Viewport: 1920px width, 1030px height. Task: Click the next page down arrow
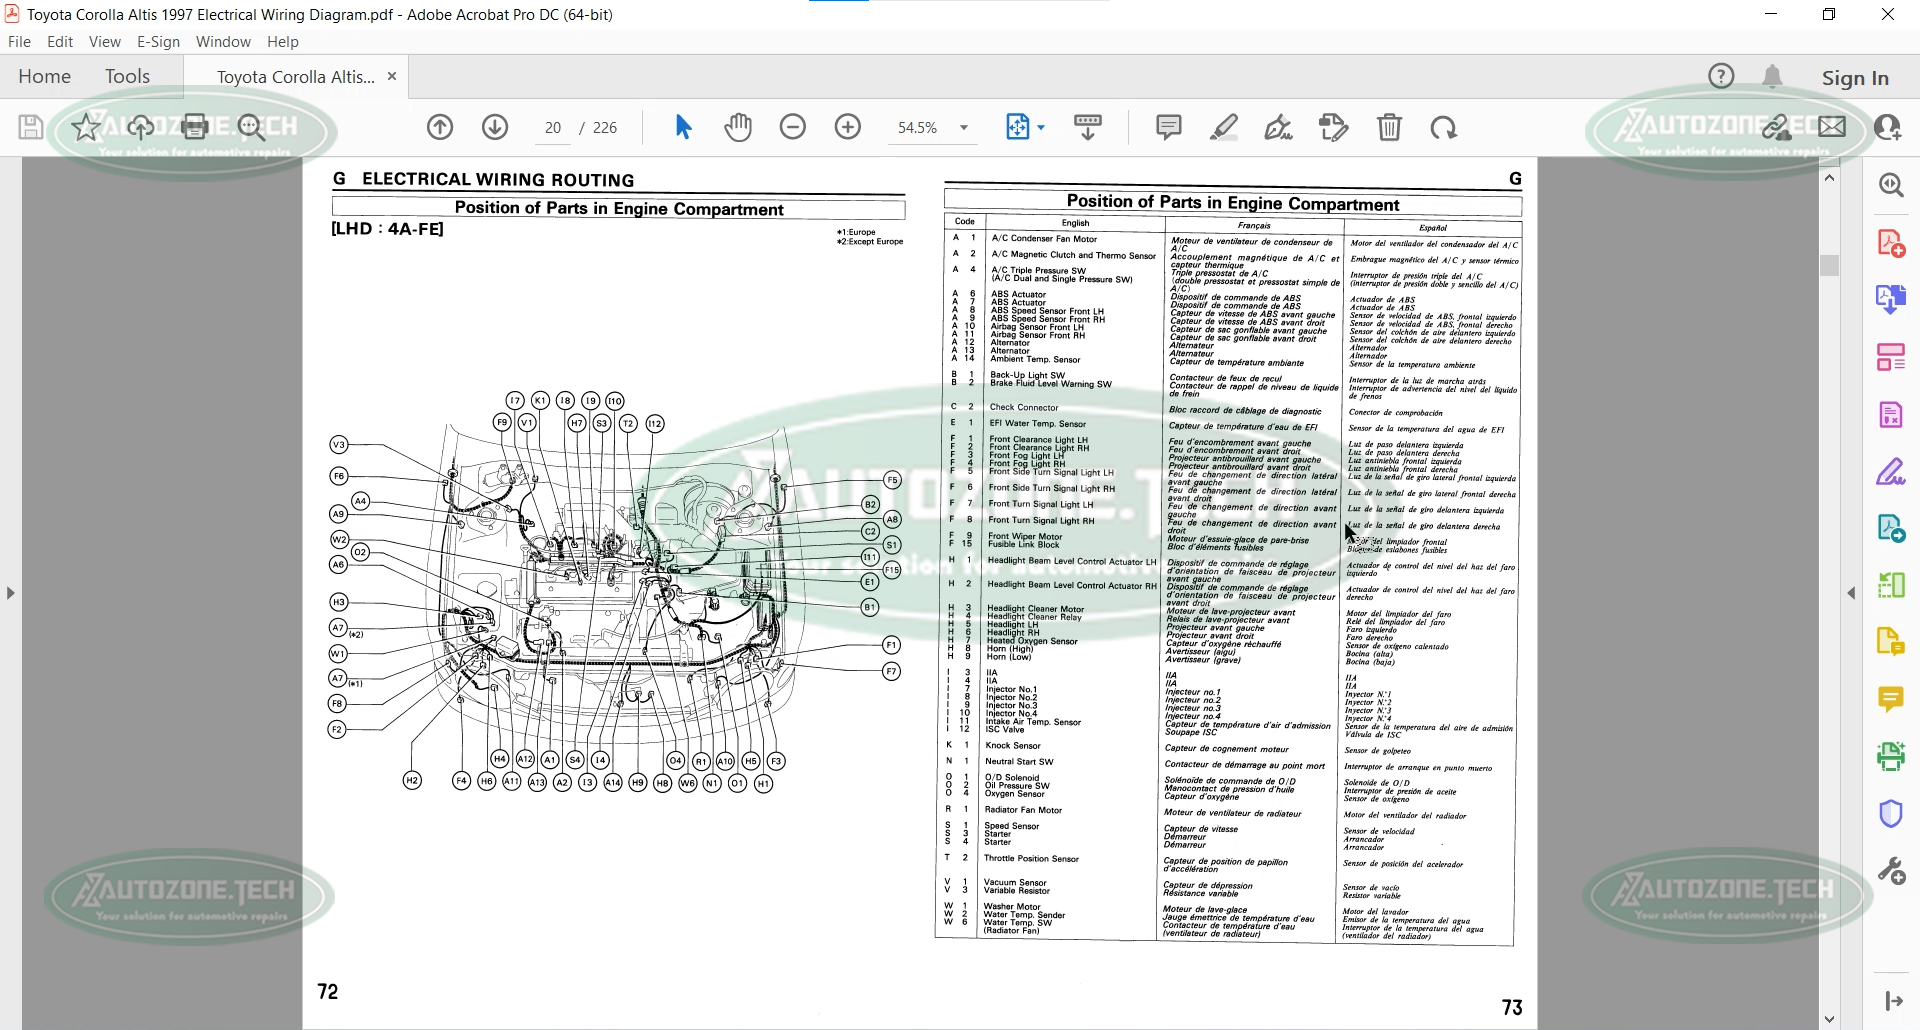pos(495,127)
